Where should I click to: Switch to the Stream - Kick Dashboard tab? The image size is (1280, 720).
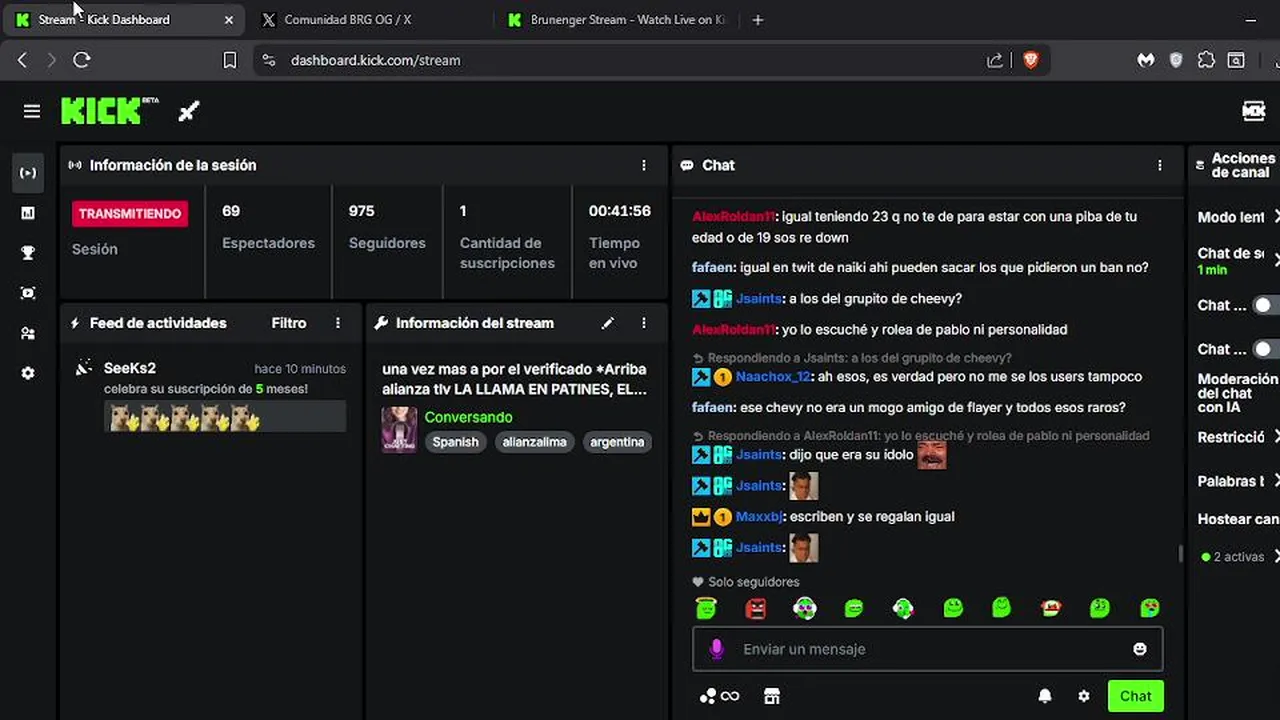click(x=124, y=19)
